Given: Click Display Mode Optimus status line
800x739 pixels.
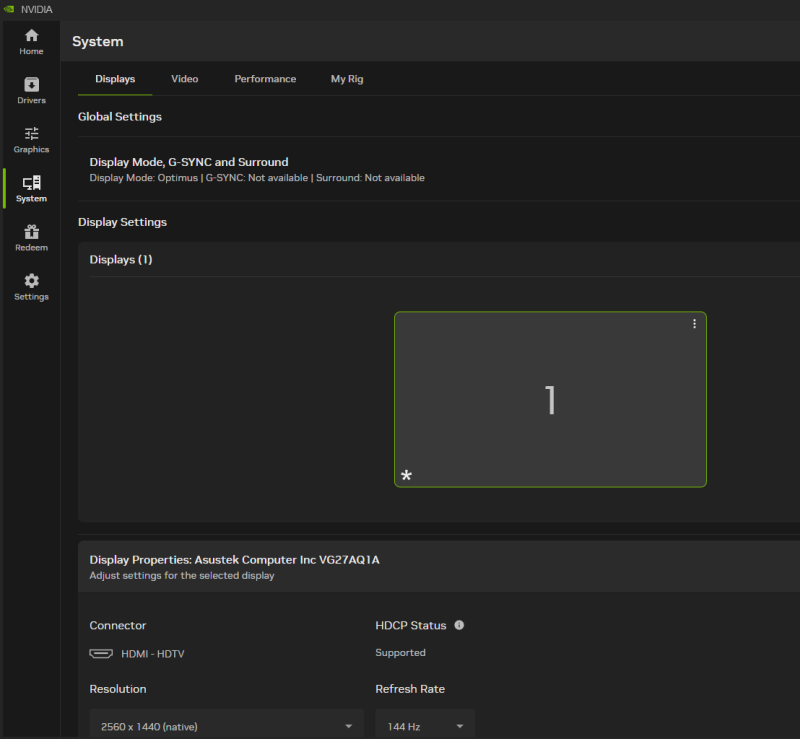Looking at the screenshot, I should 257,178.
